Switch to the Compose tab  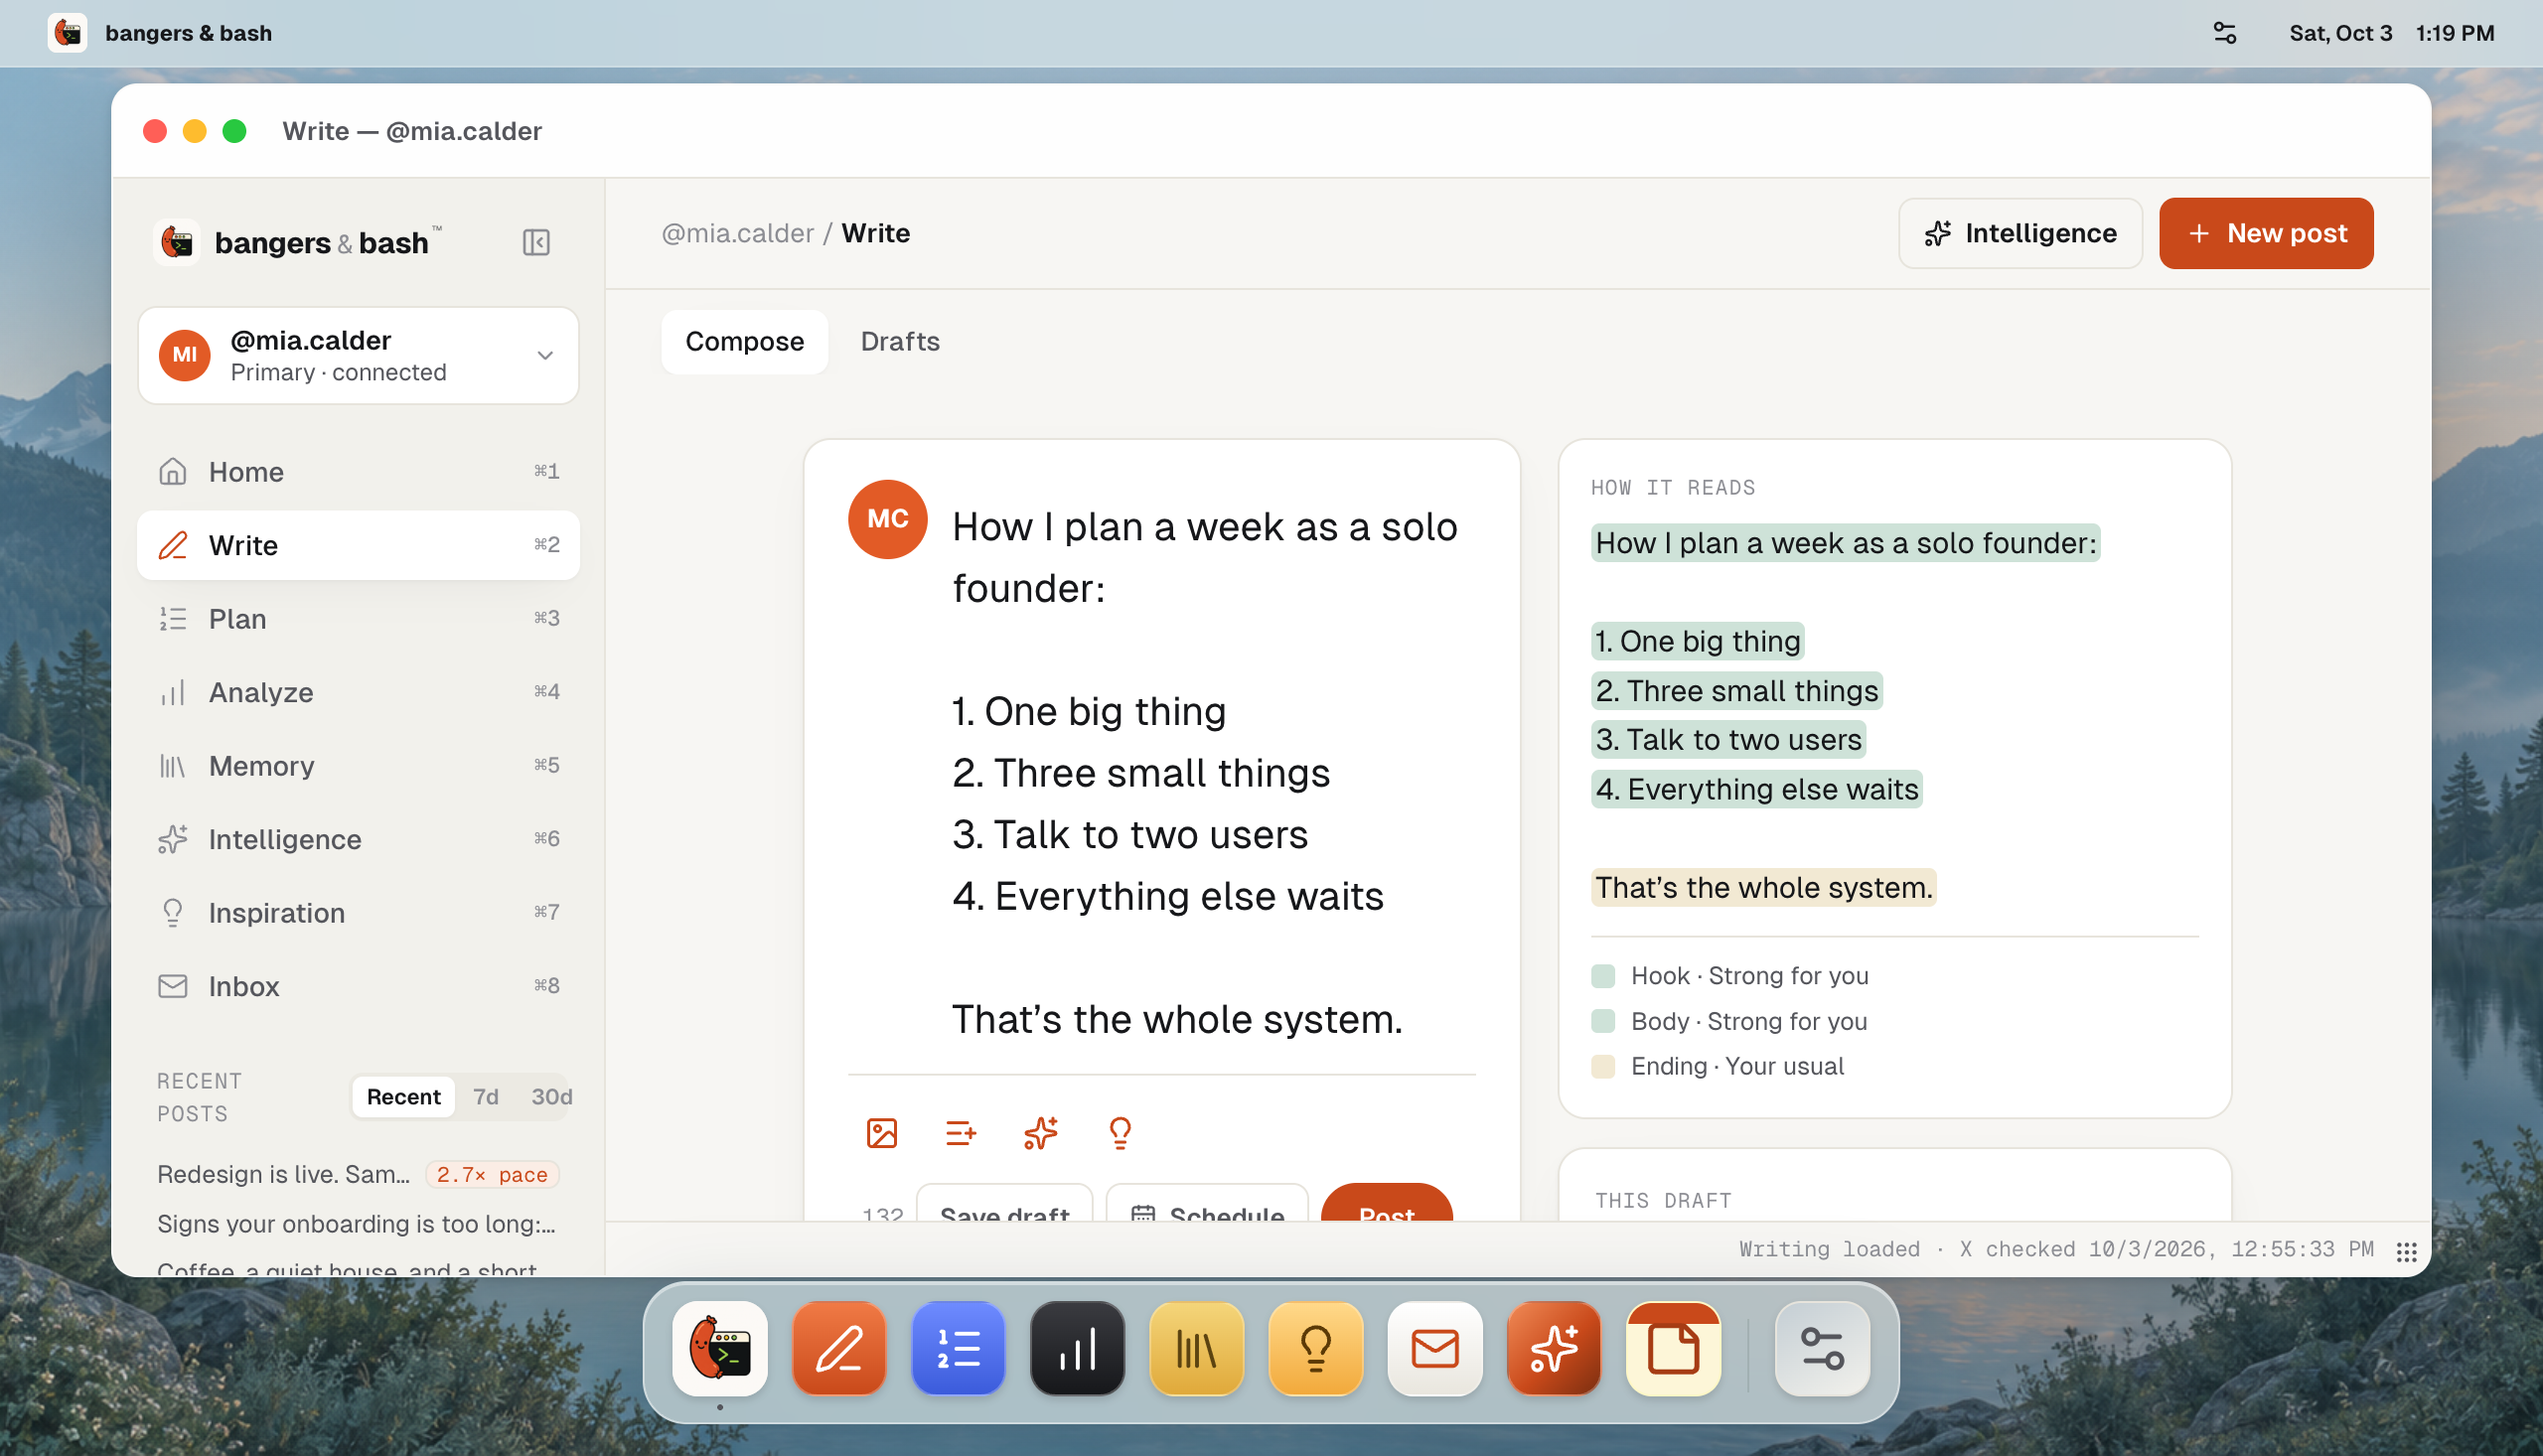point(744,341)
